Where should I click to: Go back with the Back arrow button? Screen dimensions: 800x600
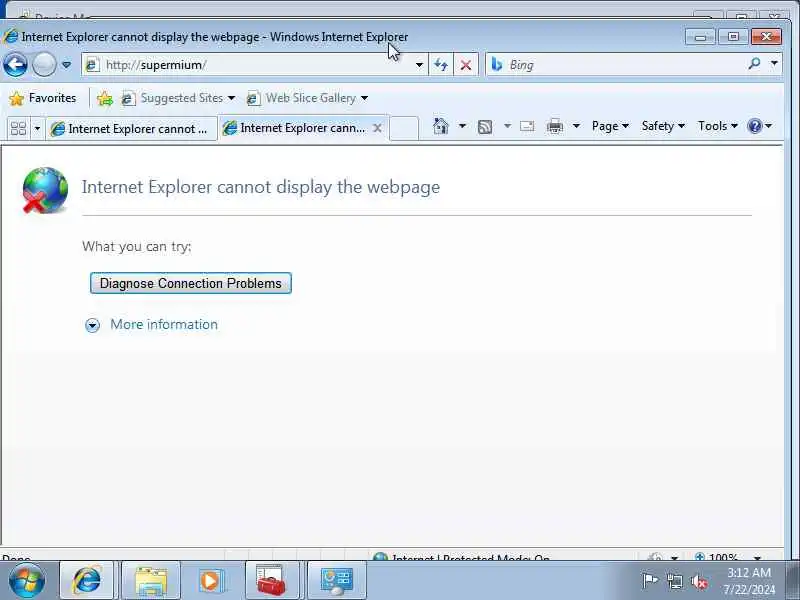15,65
